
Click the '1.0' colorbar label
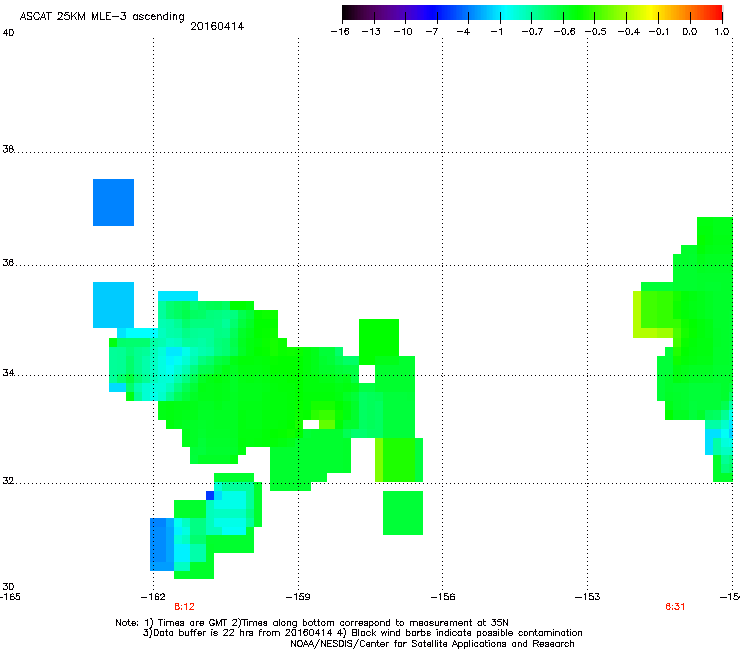point(722,32)
